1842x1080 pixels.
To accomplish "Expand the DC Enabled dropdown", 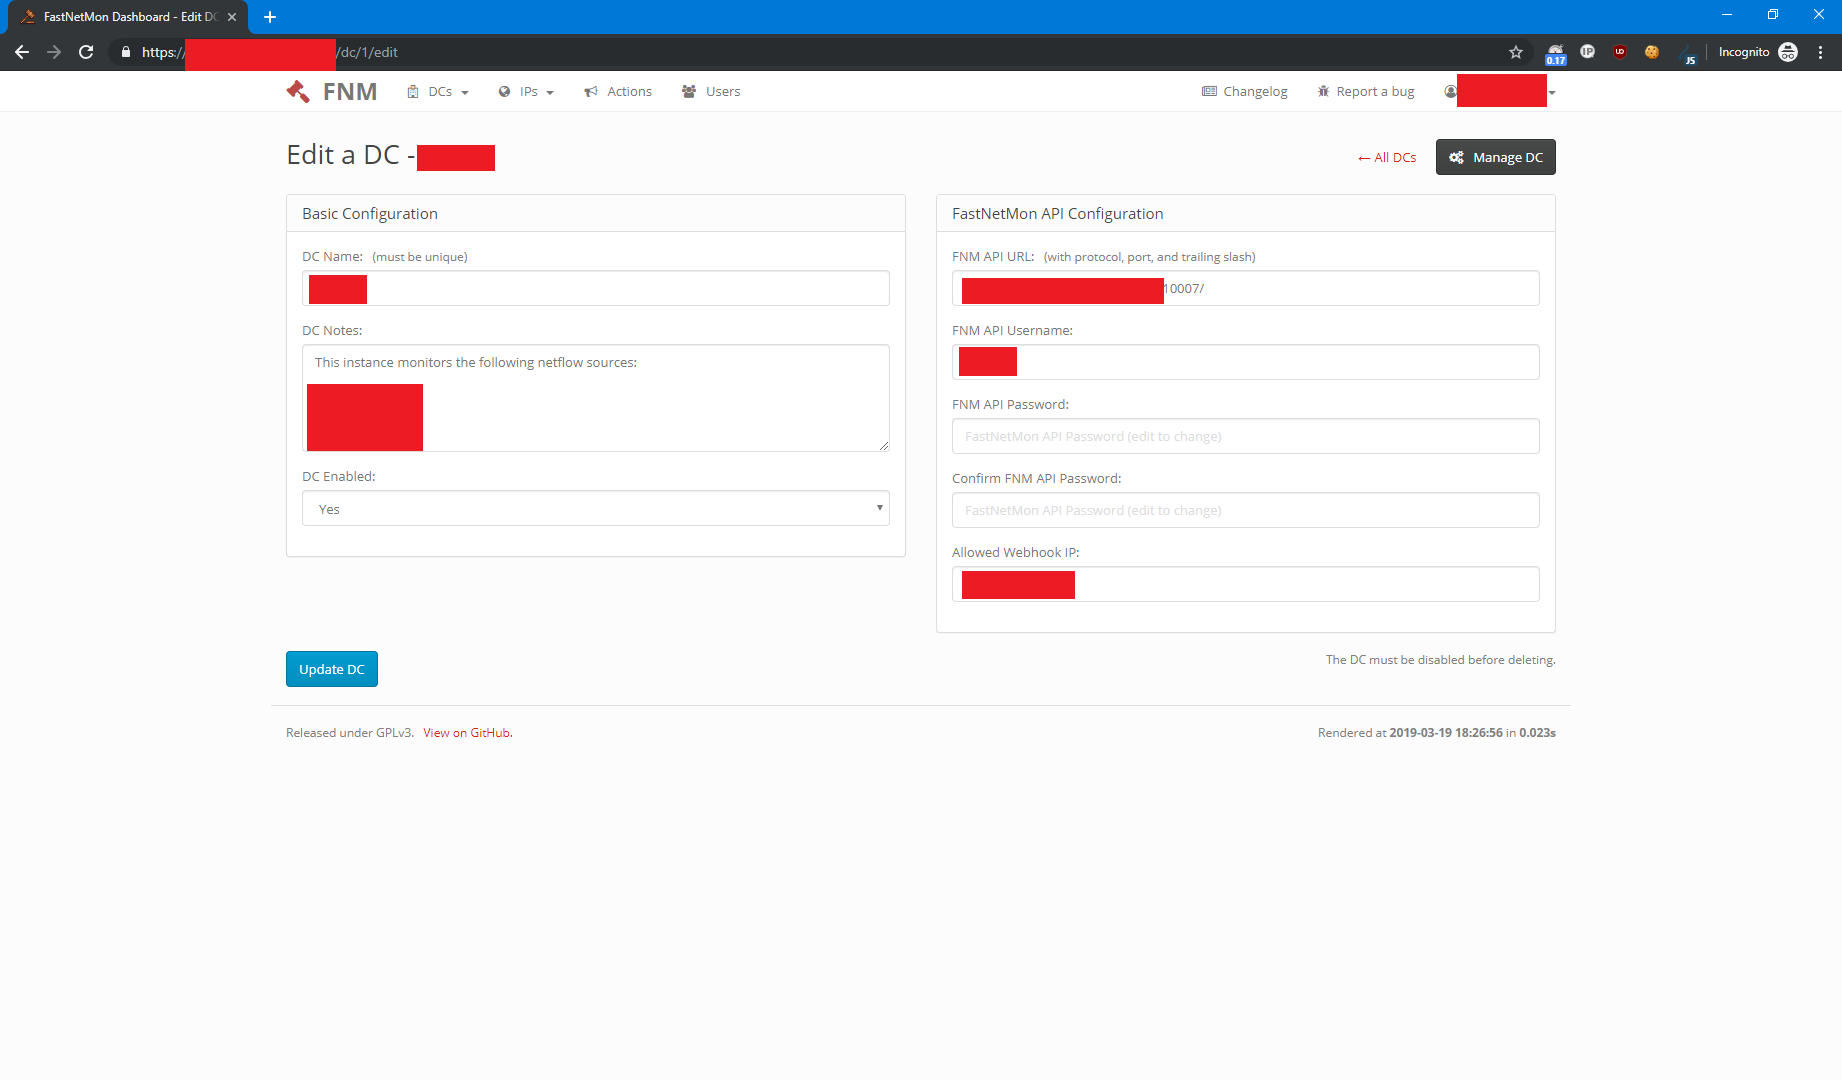I will point(596,508).
